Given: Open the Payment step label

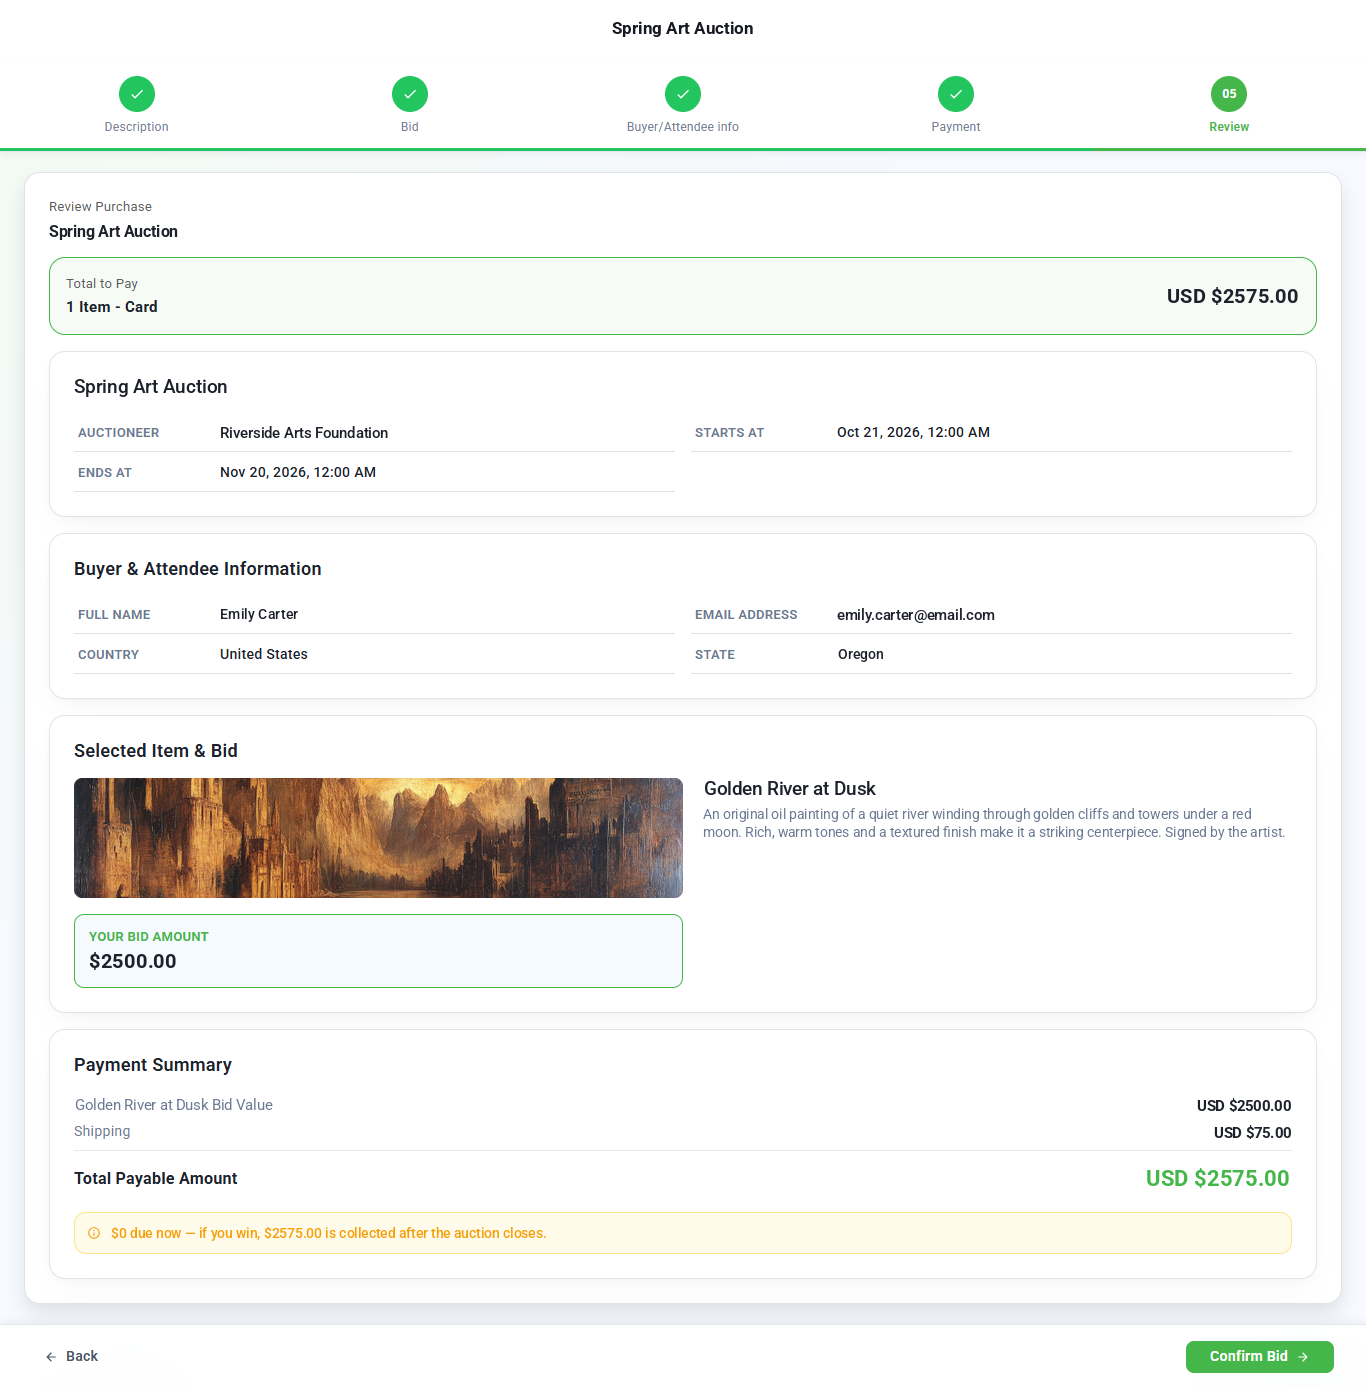Looking at the screenshot, I should coord(956,127).
